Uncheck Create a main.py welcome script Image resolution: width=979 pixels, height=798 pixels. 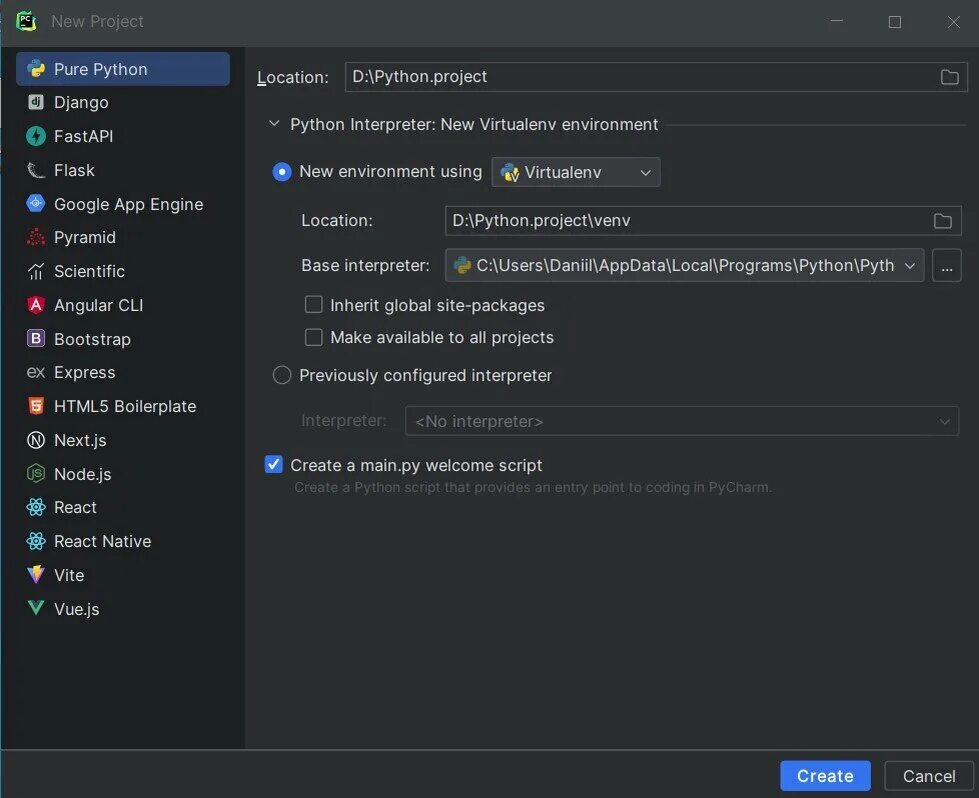274,465
